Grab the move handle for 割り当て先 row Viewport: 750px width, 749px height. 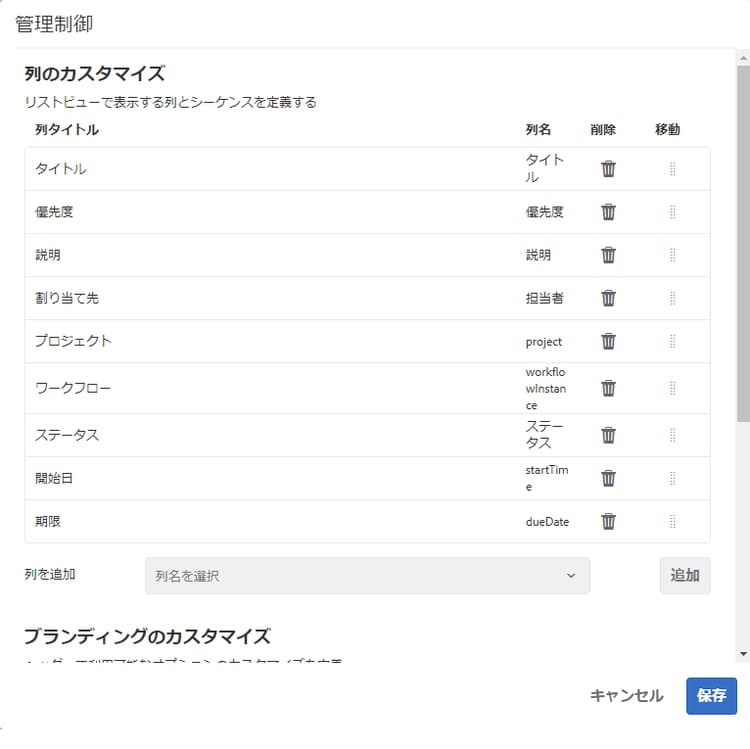pyautogui.click(x=672, y=298)
